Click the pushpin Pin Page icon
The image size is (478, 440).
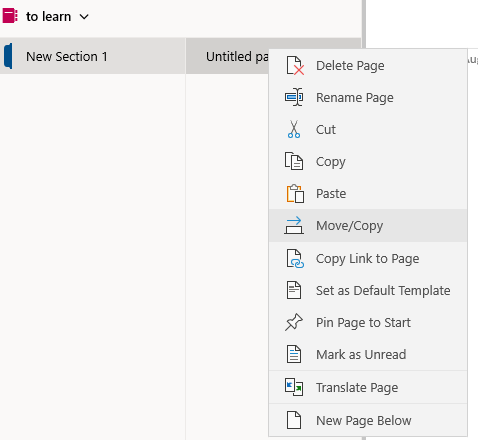pyautogui.click(x=294, y=322)
